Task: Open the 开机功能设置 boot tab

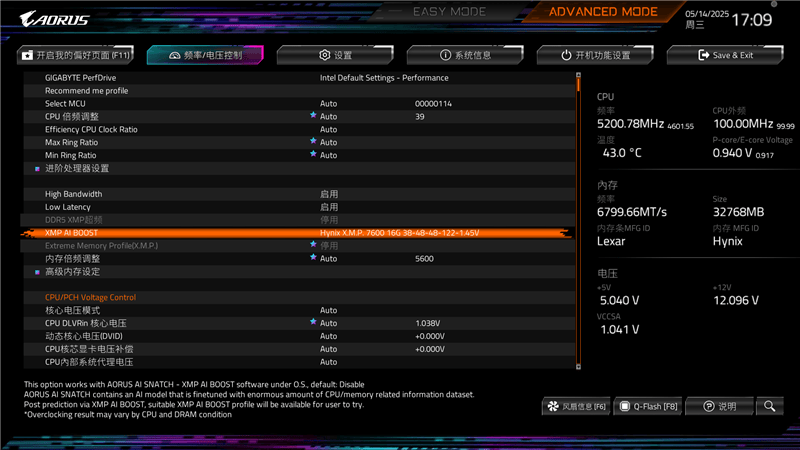Action: coord(595,55)
